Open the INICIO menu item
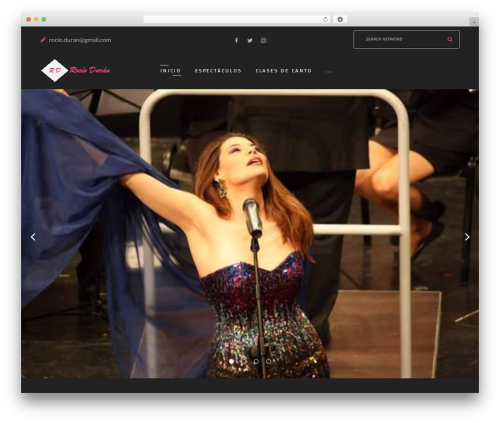This screenshot has width=500, height=423. tap(170, 71)
